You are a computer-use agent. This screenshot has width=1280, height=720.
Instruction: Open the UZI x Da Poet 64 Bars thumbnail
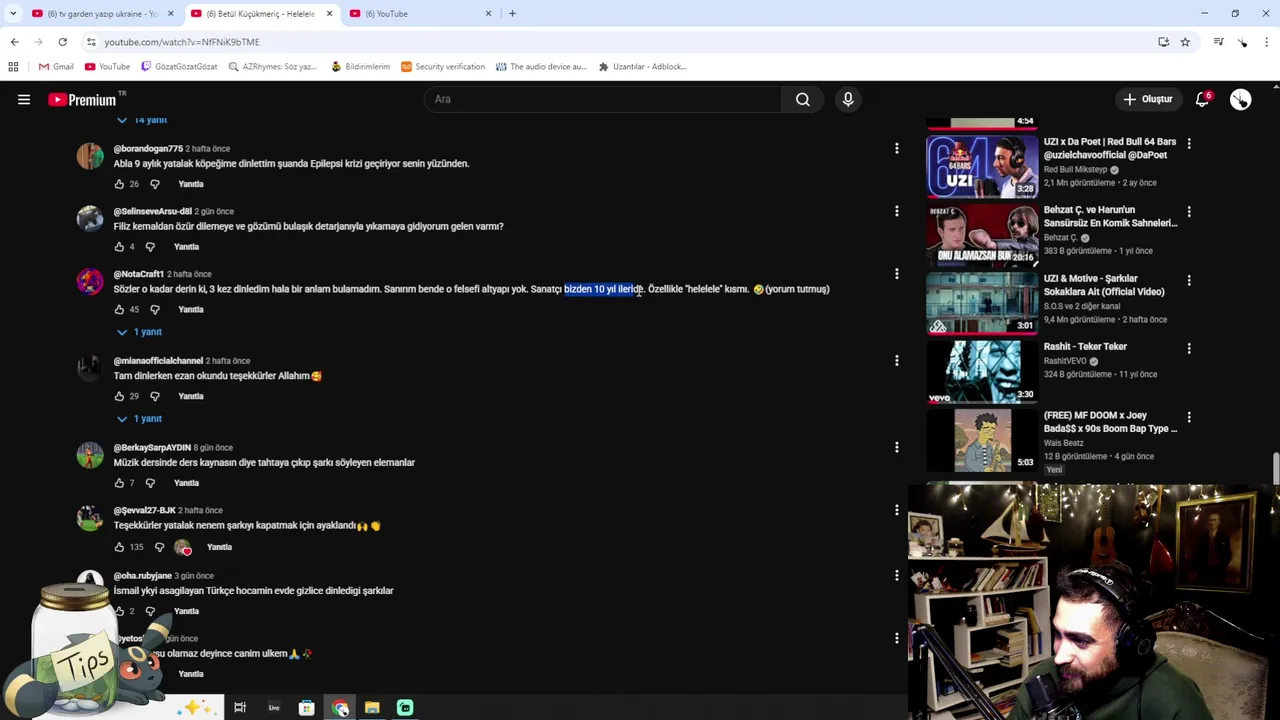(x=982, y=166)
